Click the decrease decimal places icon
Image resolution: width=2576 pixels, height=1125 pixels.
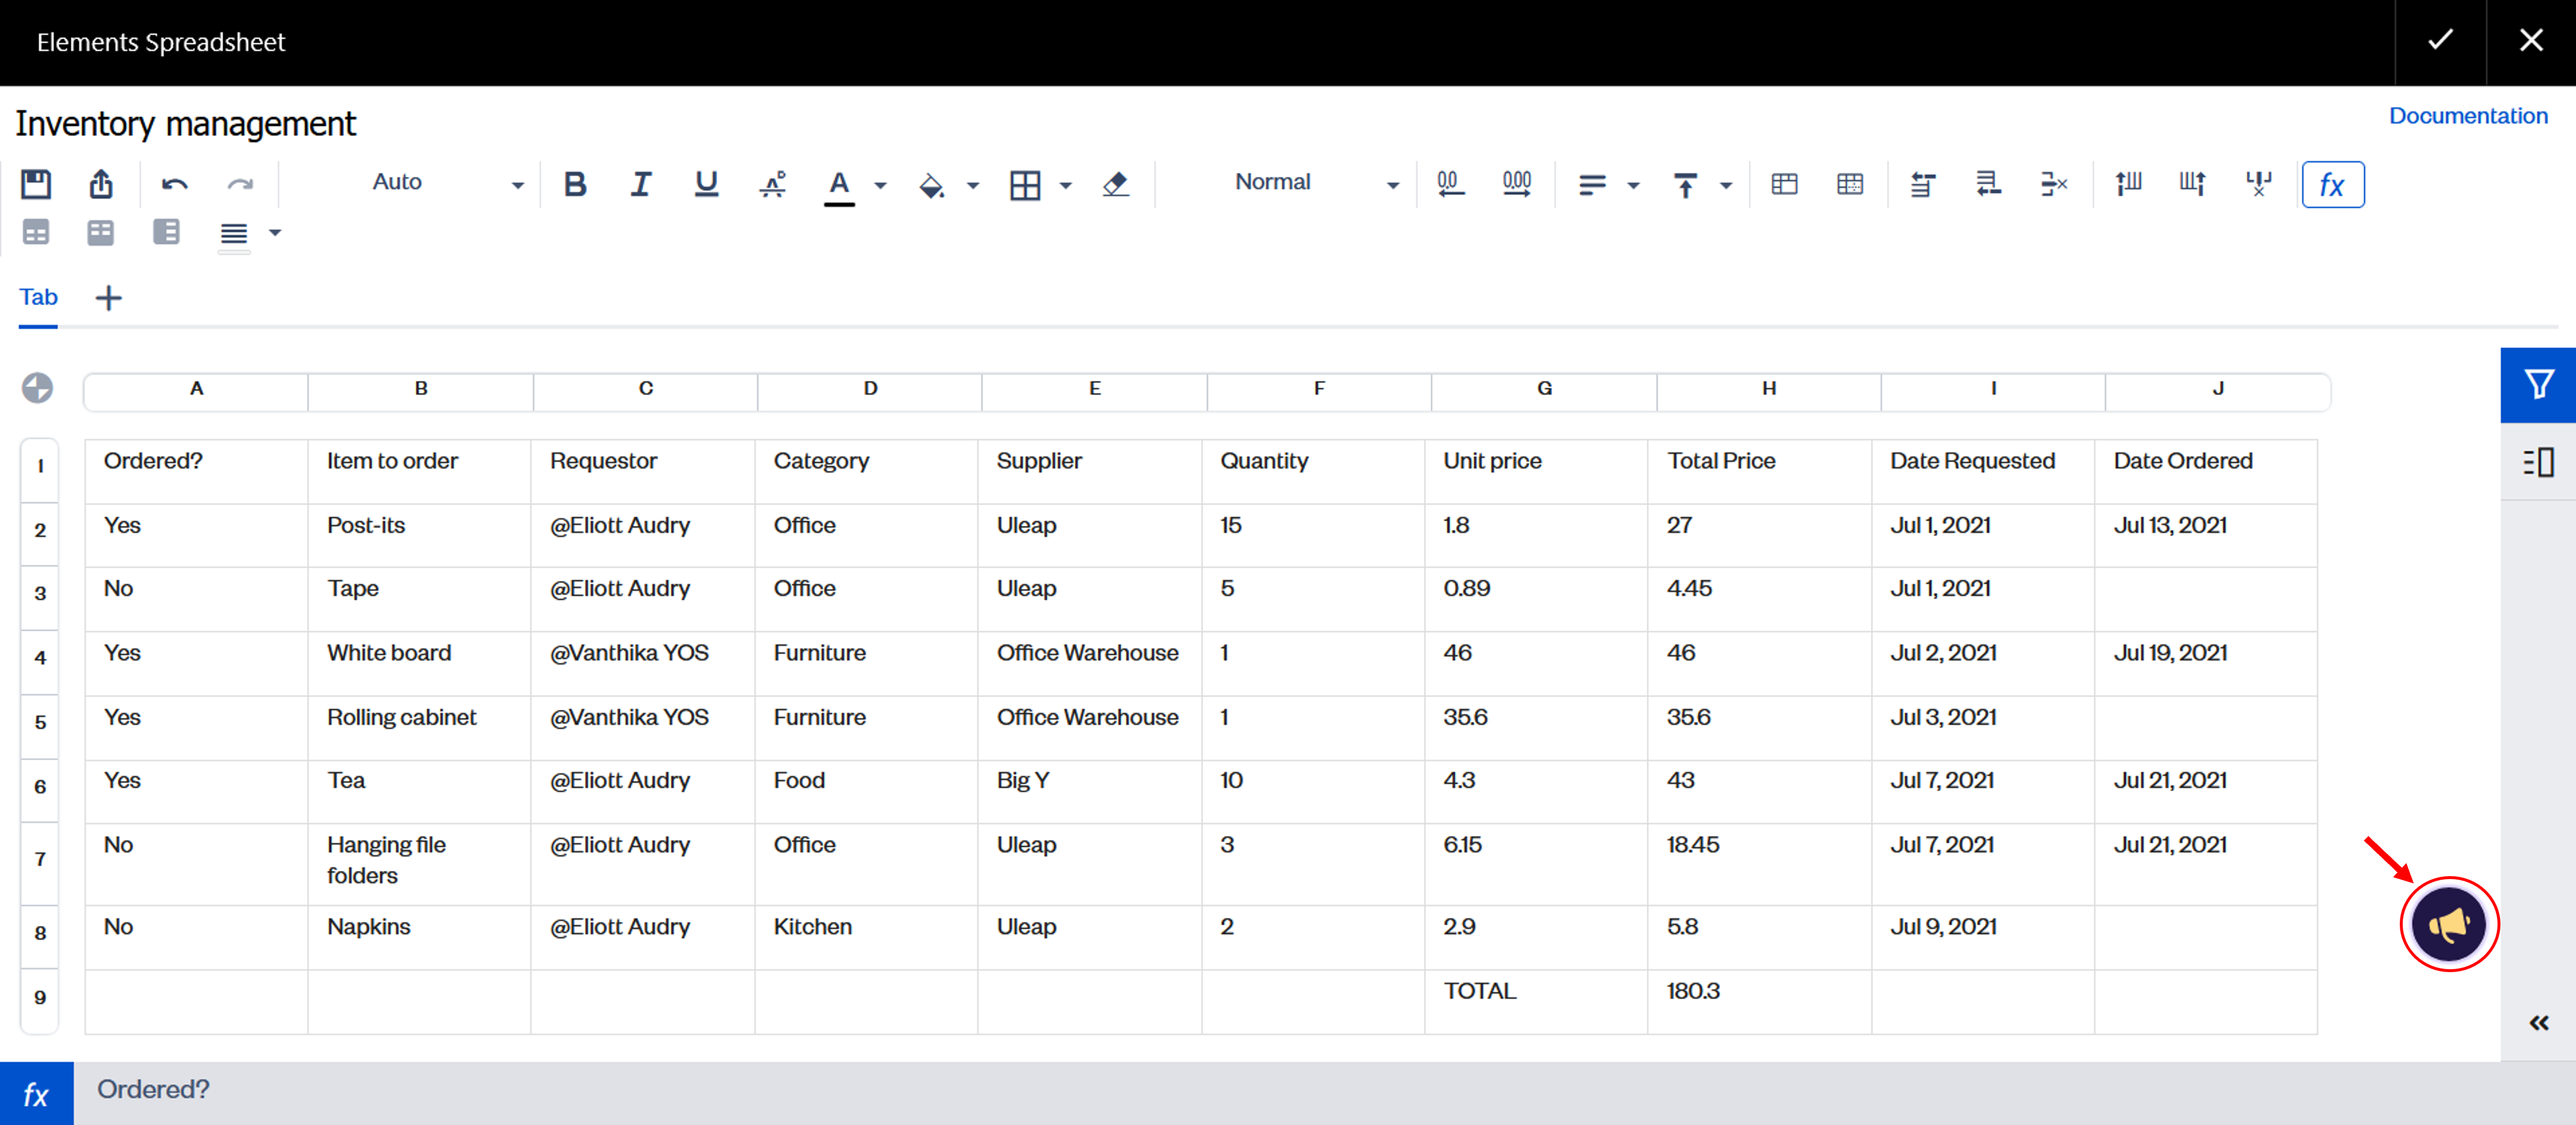coord(1450,184)
